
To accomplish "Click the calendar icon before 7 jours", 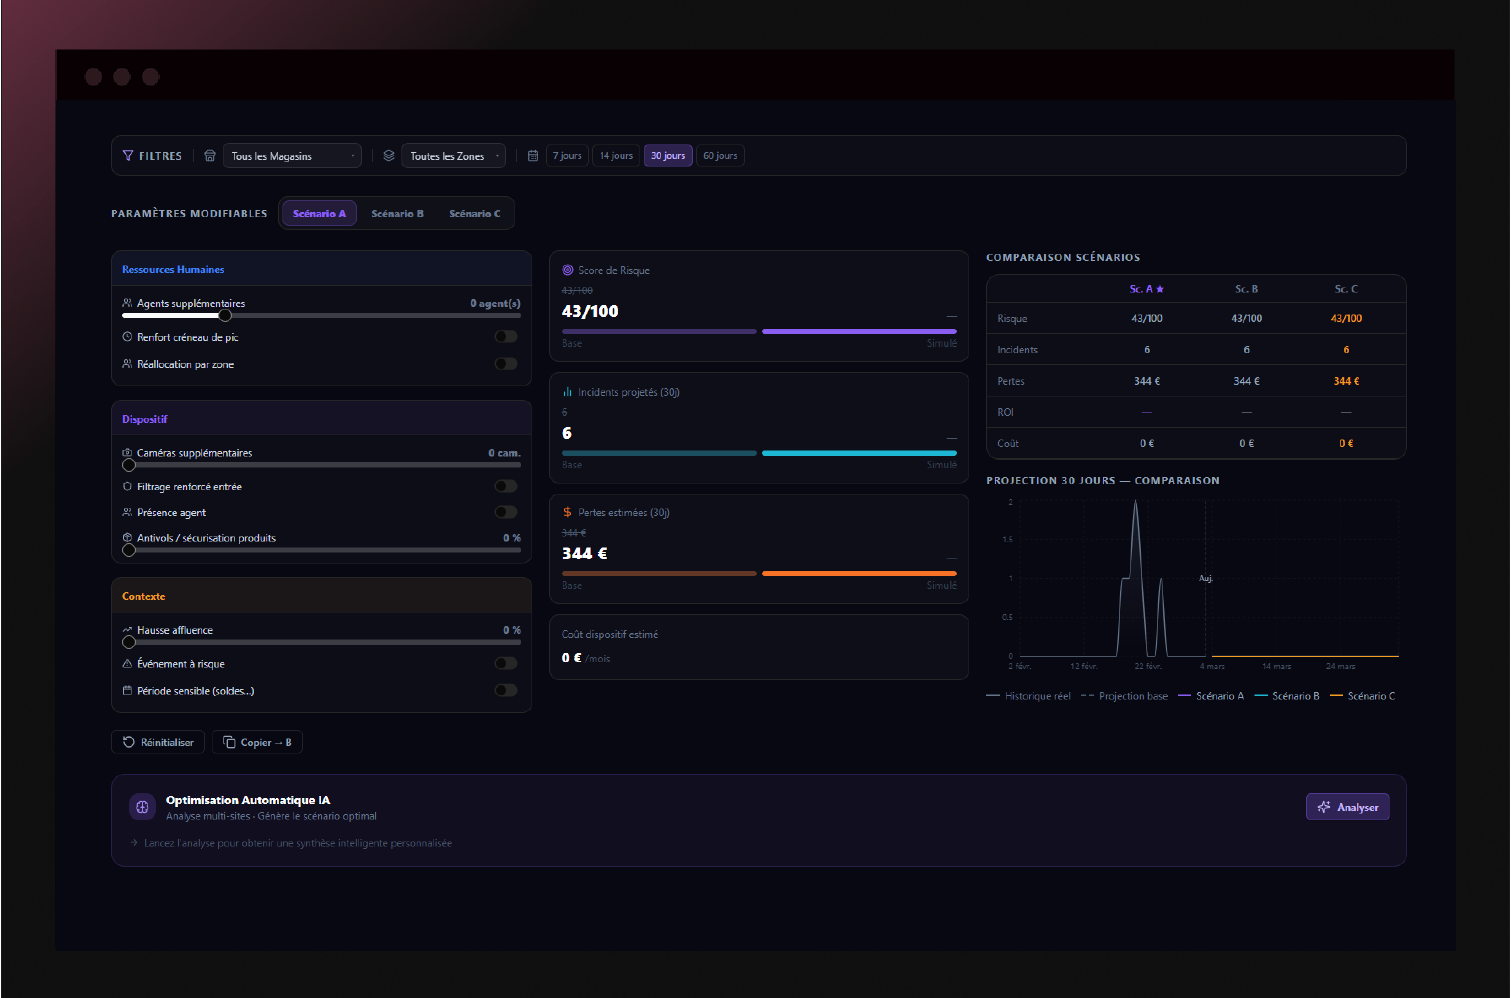I will coord(533,156).
